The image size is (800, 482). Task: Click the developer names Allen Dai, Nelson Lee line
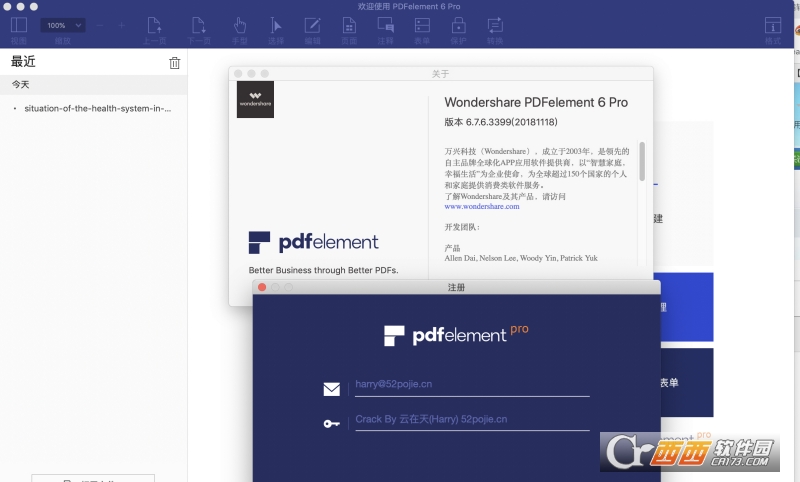(520, 258)
